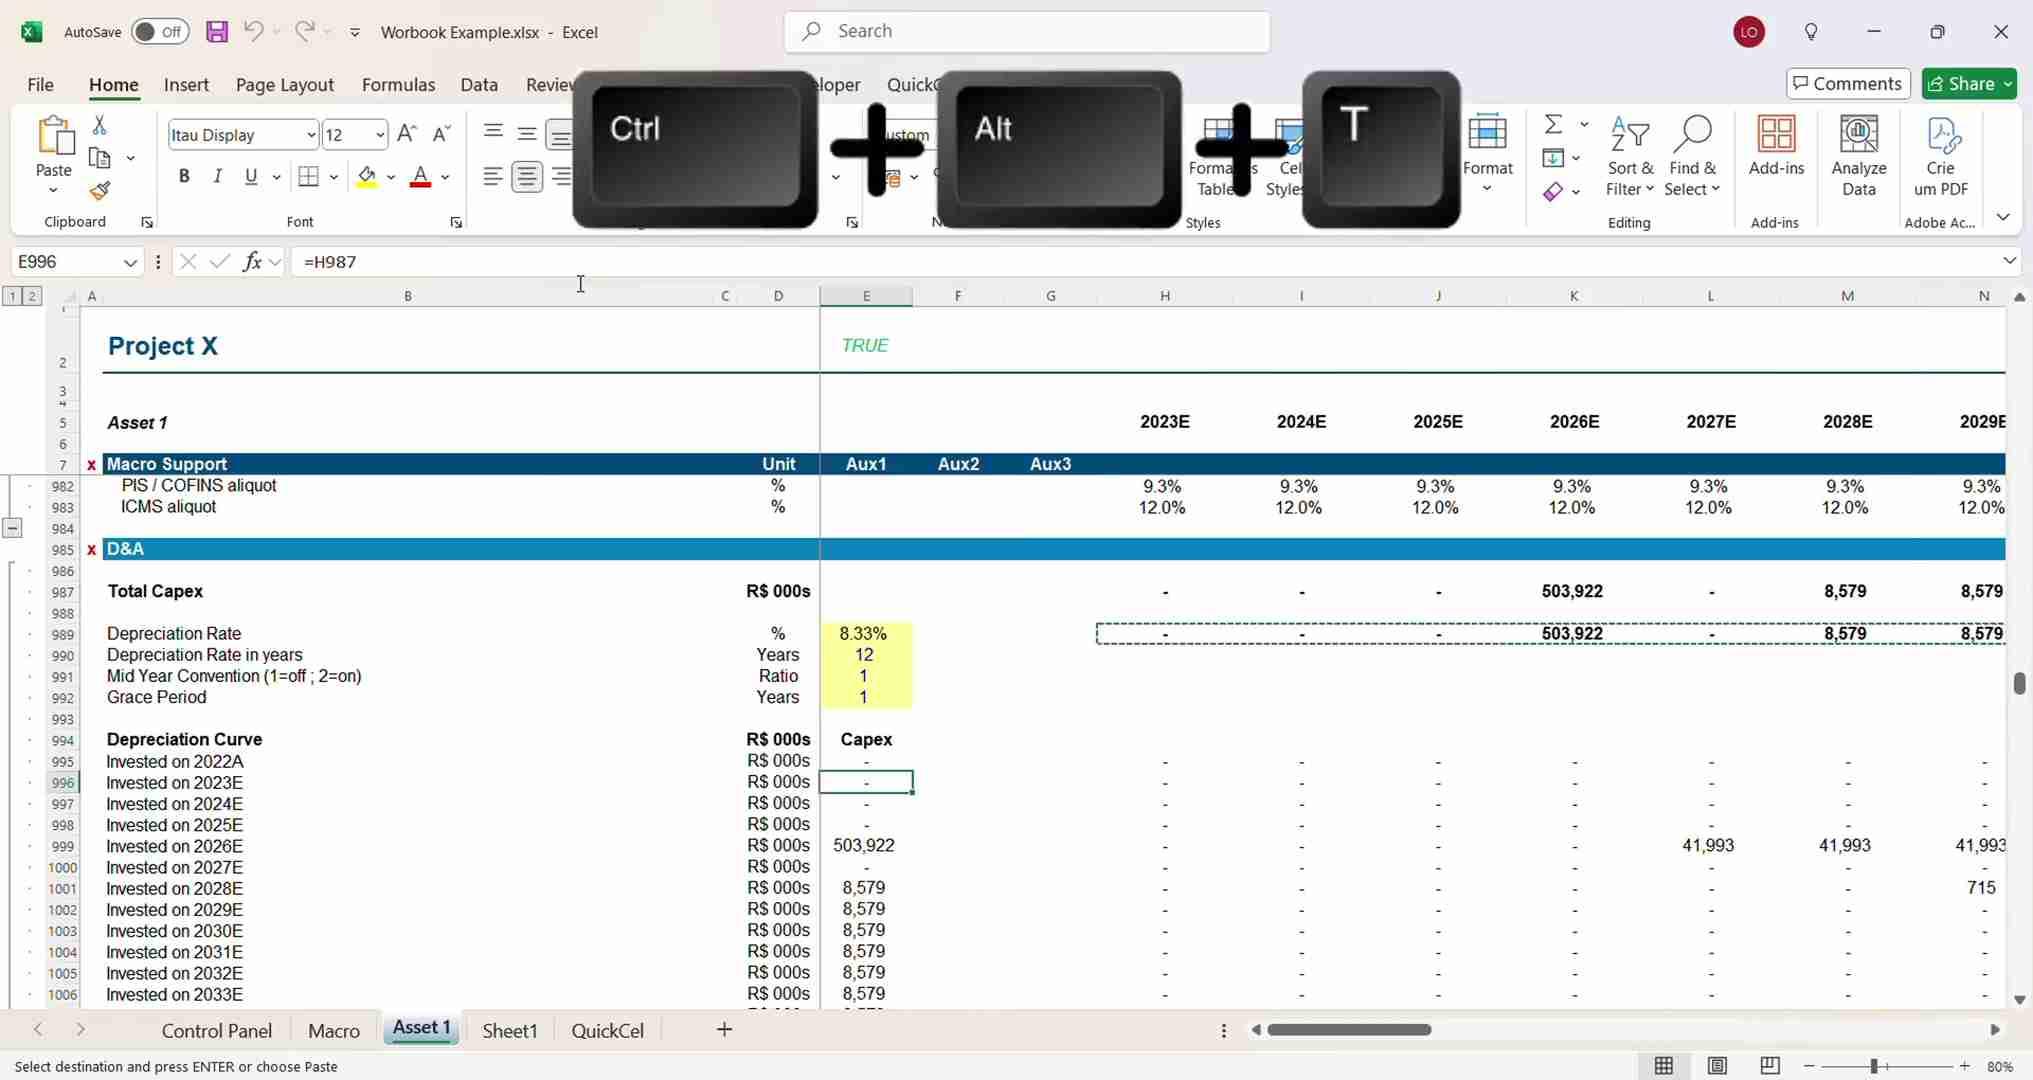Toggle Italic formatting
2033x1080 pixels.
(x=217, y=177)
